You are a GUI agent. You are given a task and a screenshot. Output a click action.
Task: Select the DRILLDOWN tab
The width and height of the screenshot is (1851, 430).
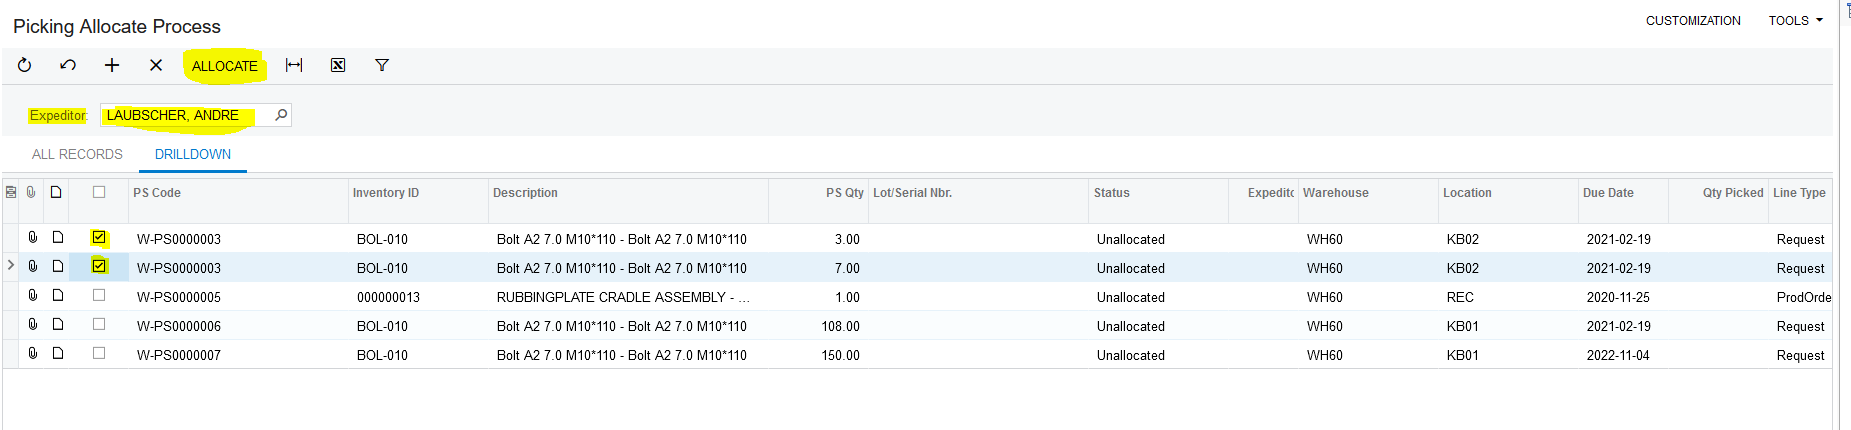coord(193,154)
